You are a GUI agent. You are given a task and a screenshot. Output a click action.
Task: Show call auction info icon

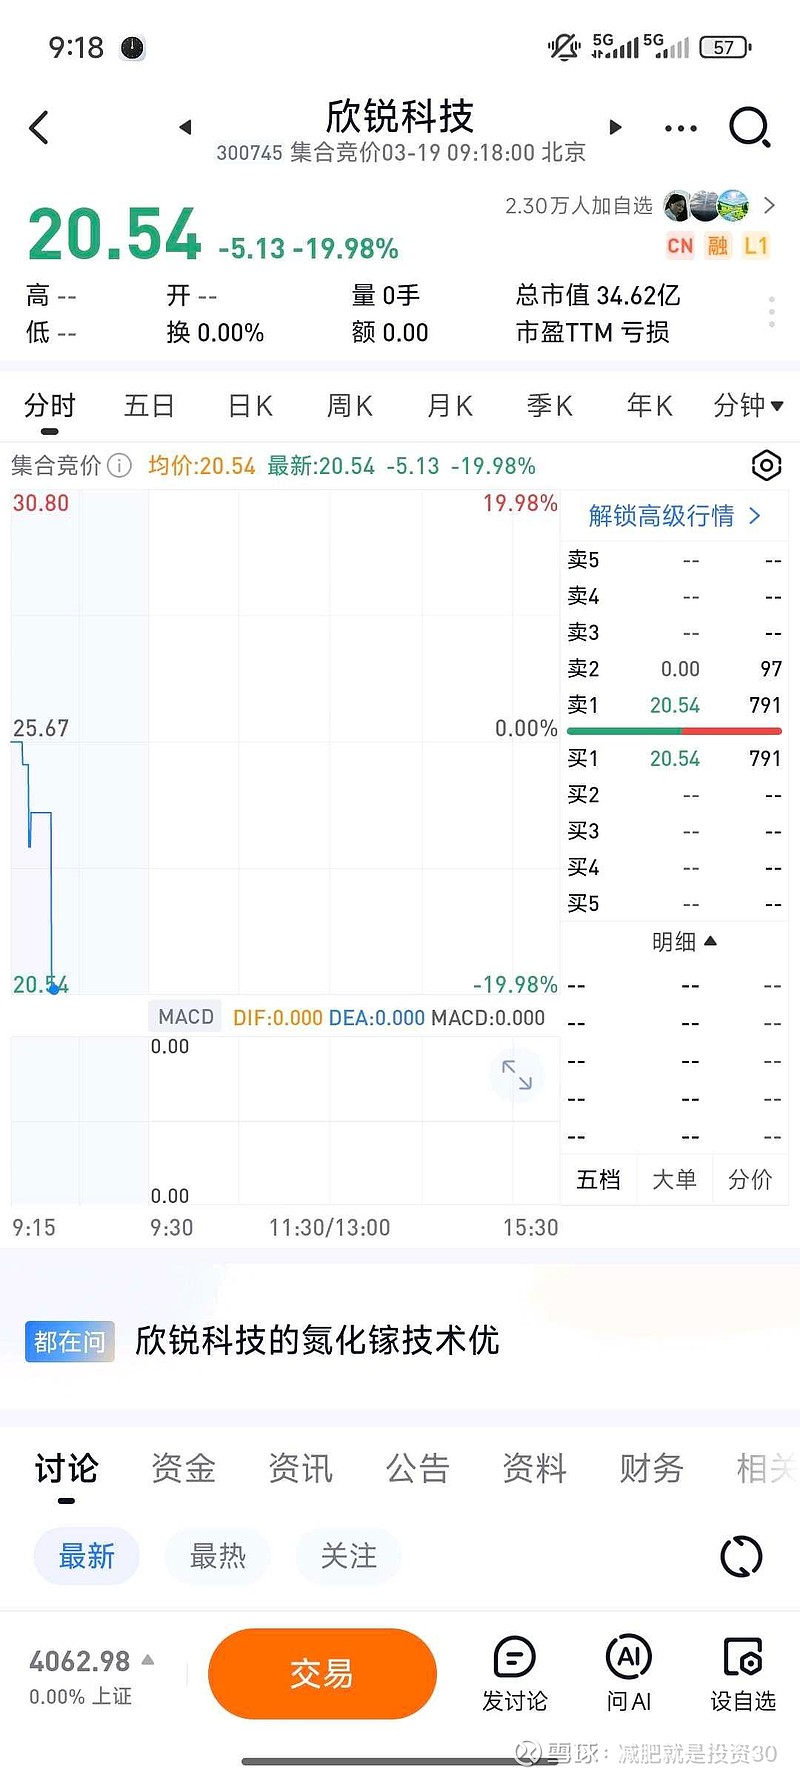[x=119, y=466]
